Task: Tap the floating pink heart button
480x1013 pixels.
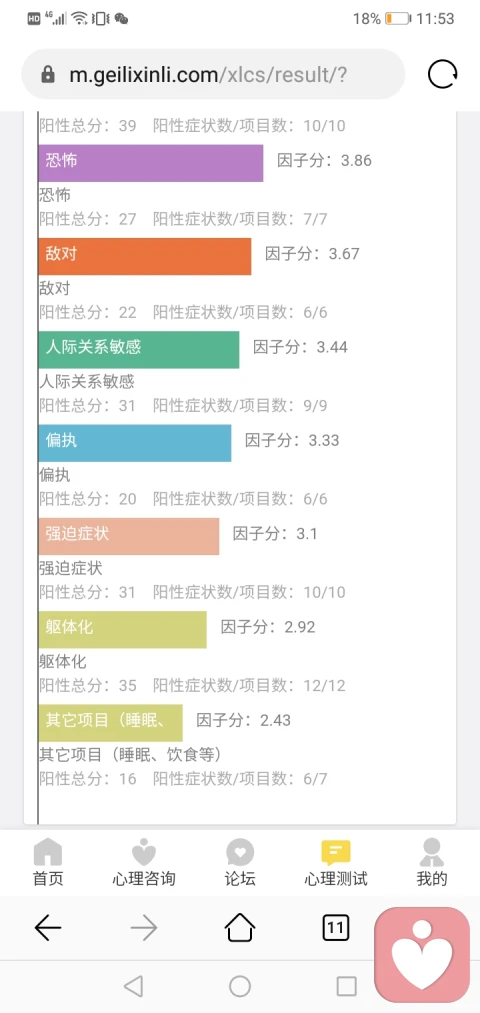Action: point(423,954)
